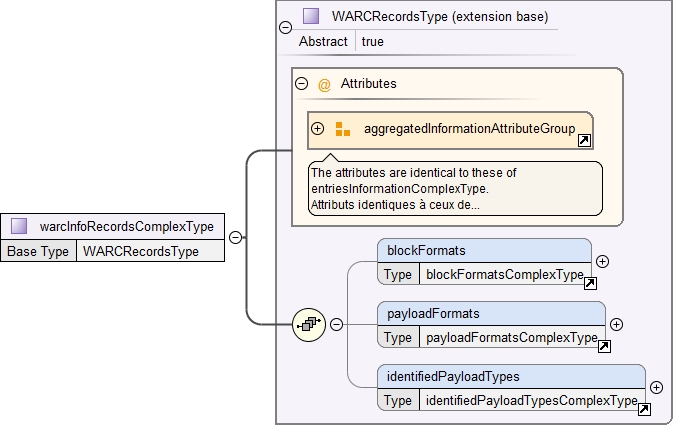Click the Abstract value true
674x426 pixels.
pyautogui.click(x=373, y=42)
